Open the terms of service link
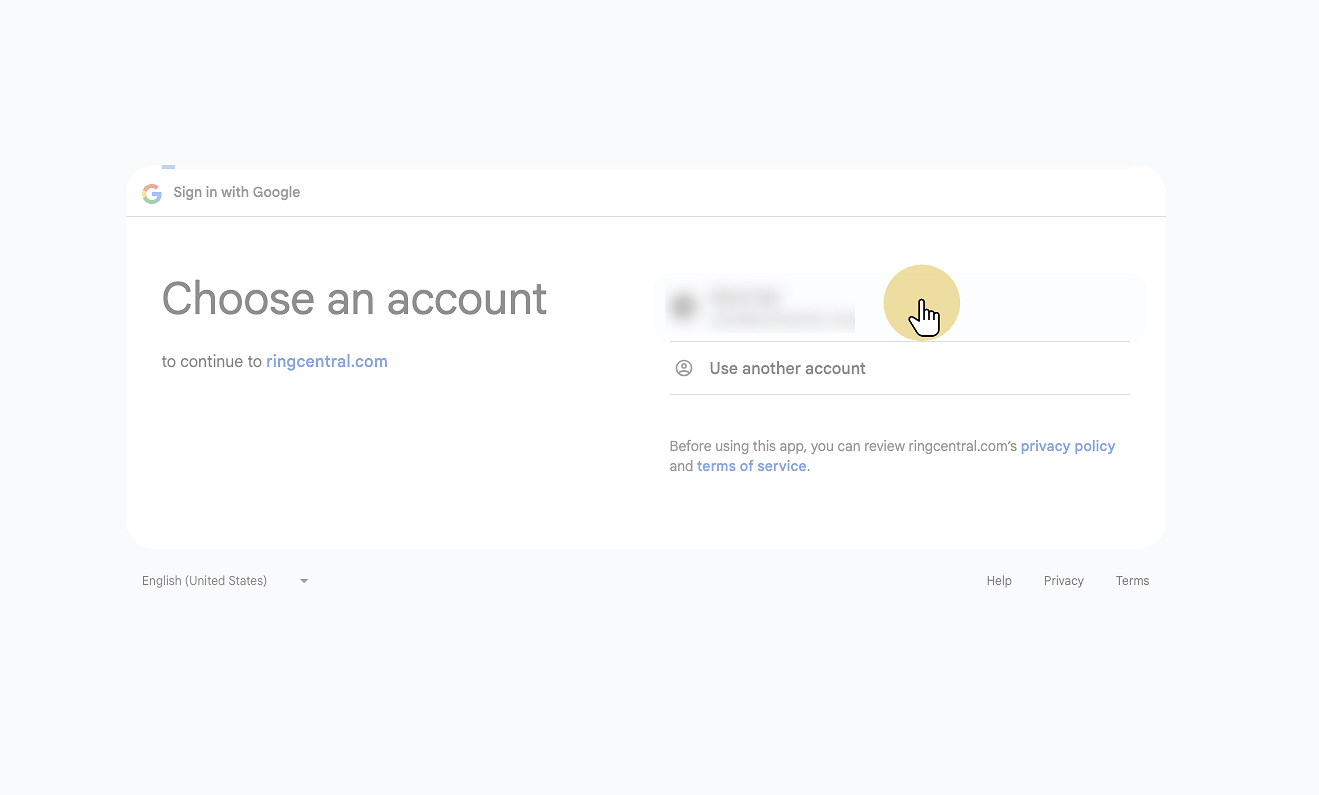 pyautogui.click(x=751, y=466)
